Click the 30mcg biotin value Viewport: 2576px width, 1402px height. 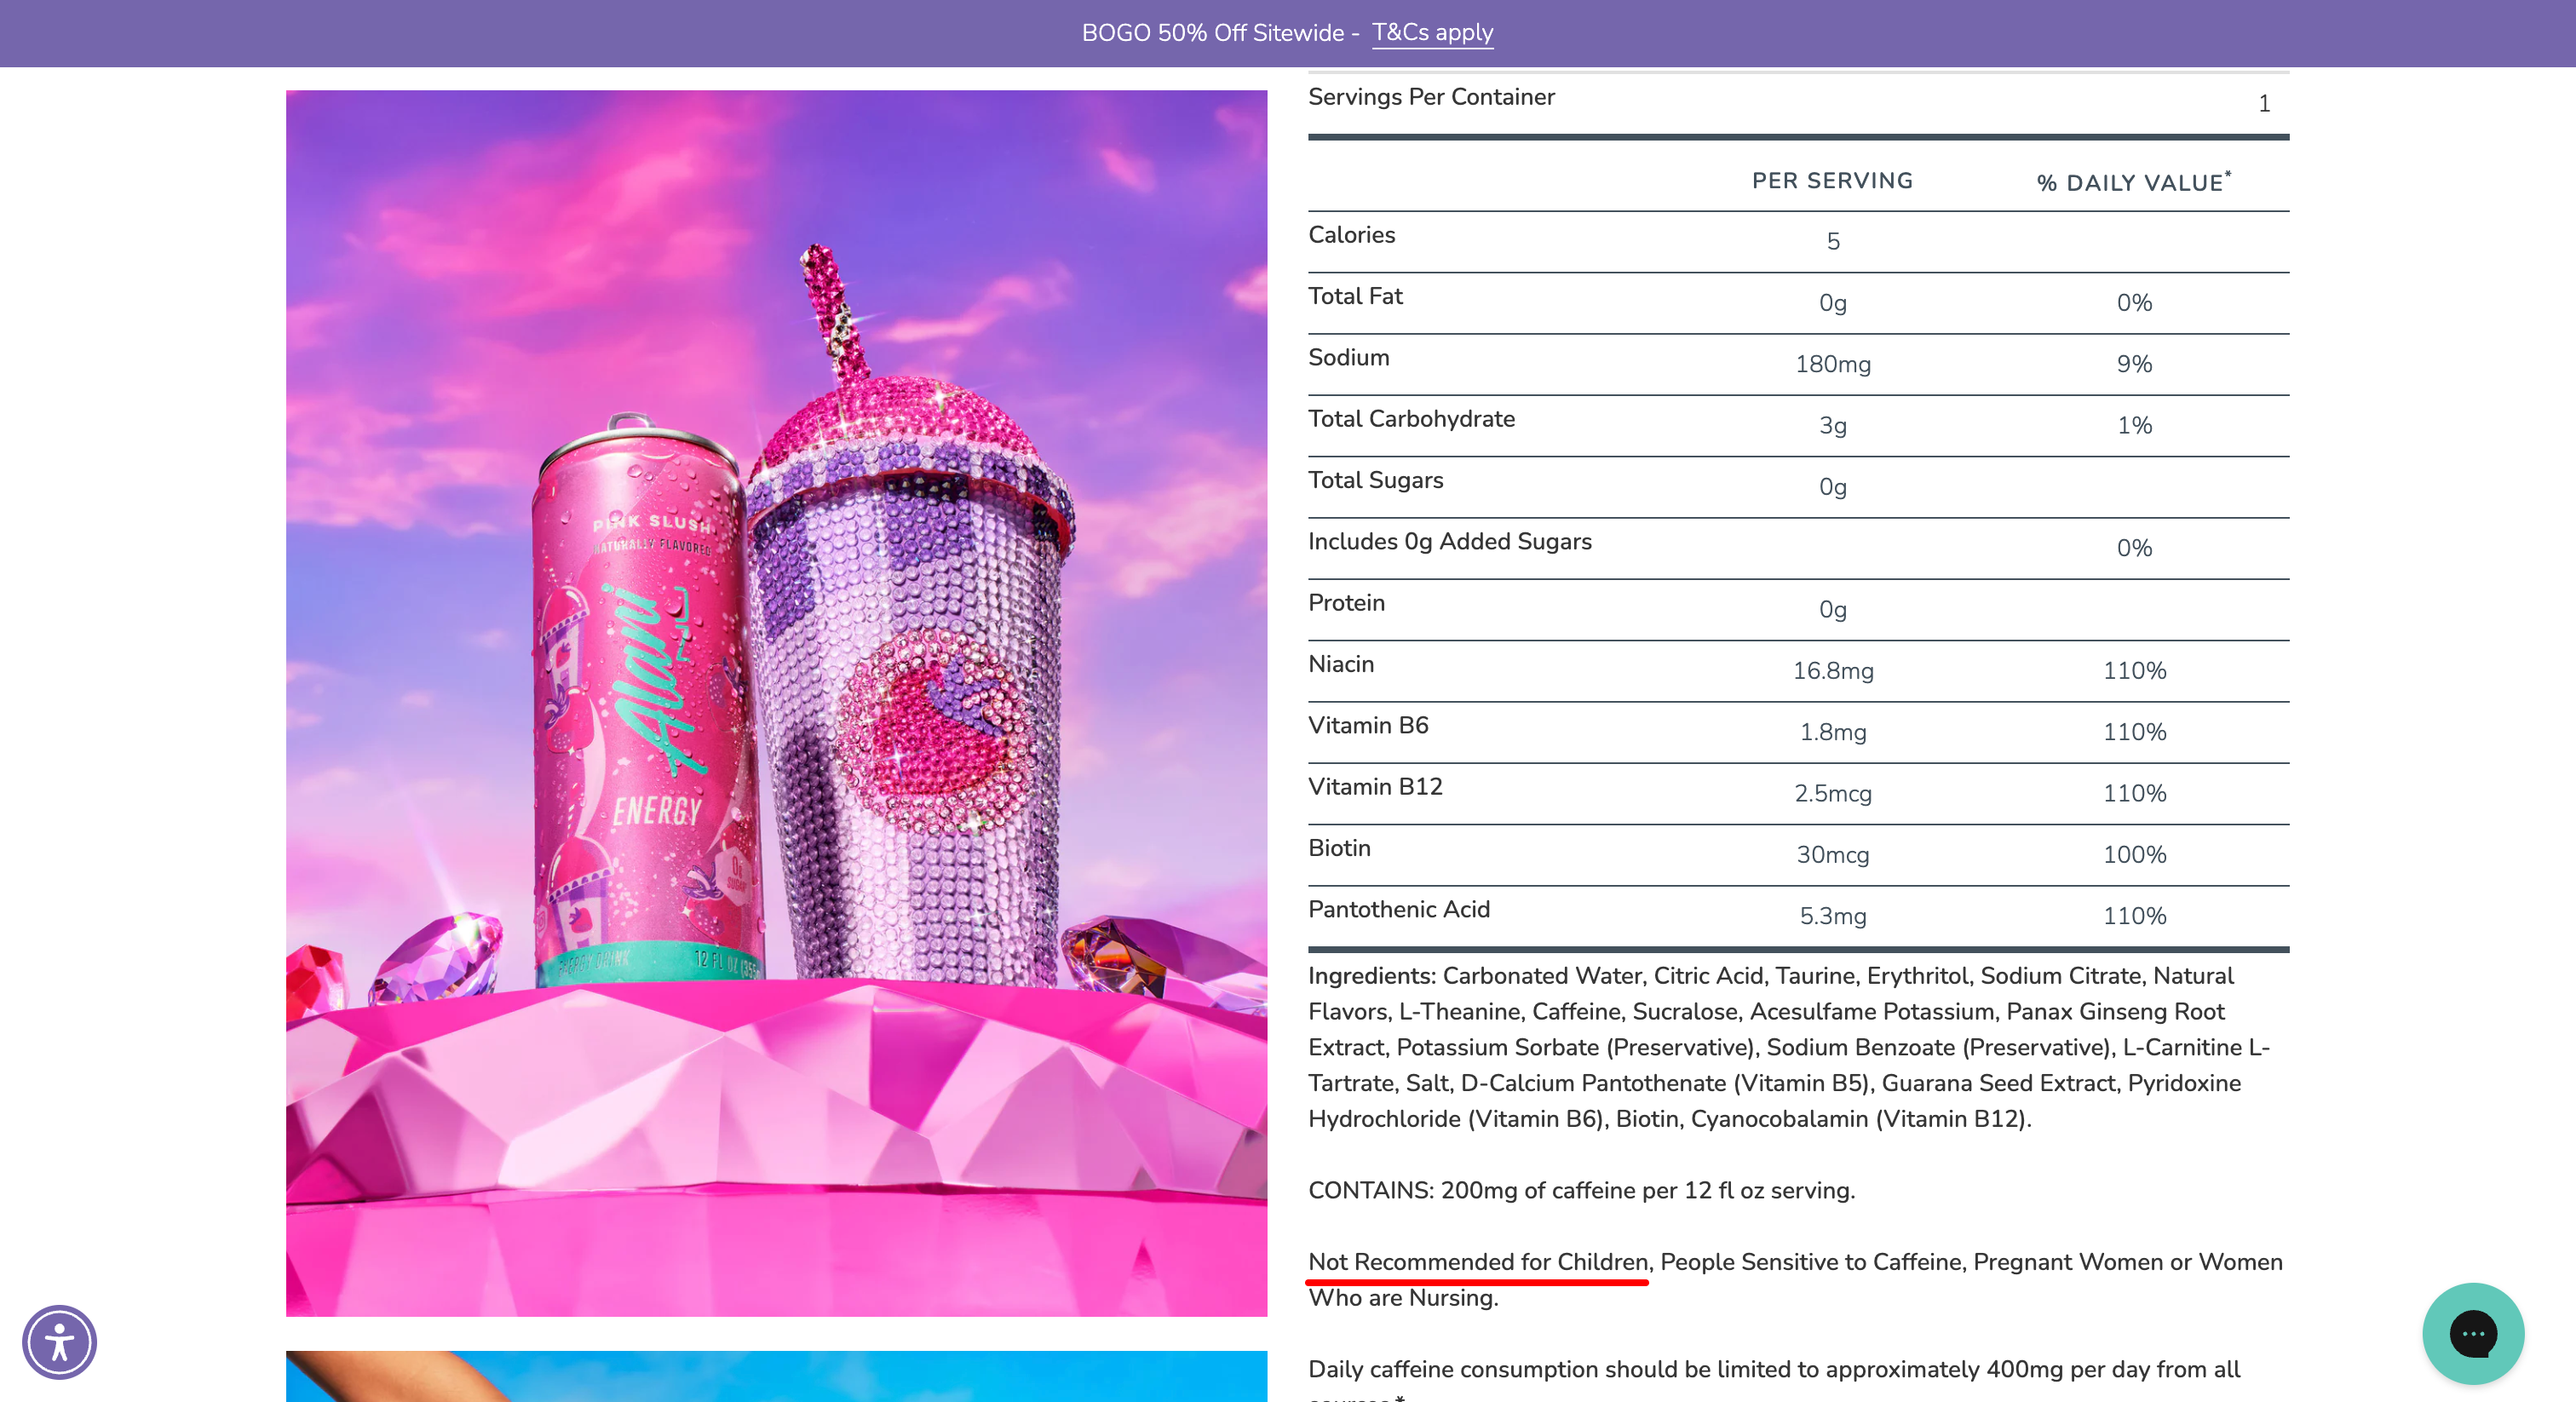point(1832,855)
